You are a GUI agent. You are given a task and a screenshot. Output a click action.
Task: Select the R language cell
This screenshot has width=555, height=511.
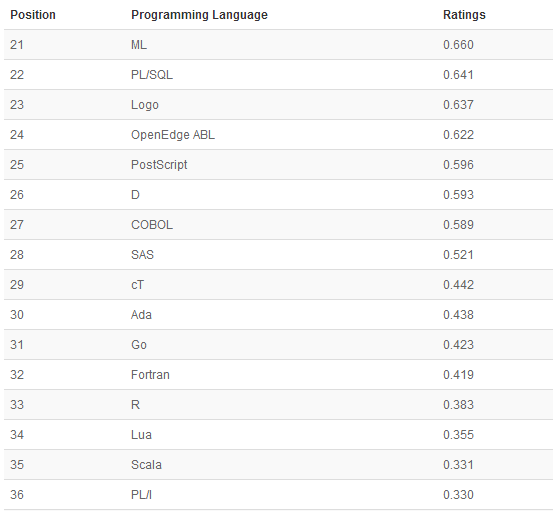[x=135, y=404]
